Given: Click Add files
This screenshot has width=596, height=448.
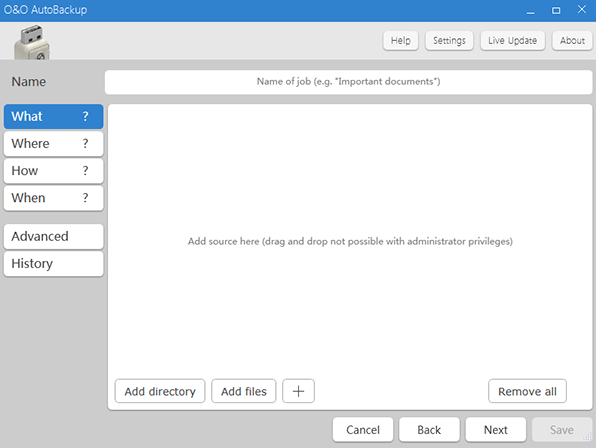Looking at the screenshot, I should (244, 391).
